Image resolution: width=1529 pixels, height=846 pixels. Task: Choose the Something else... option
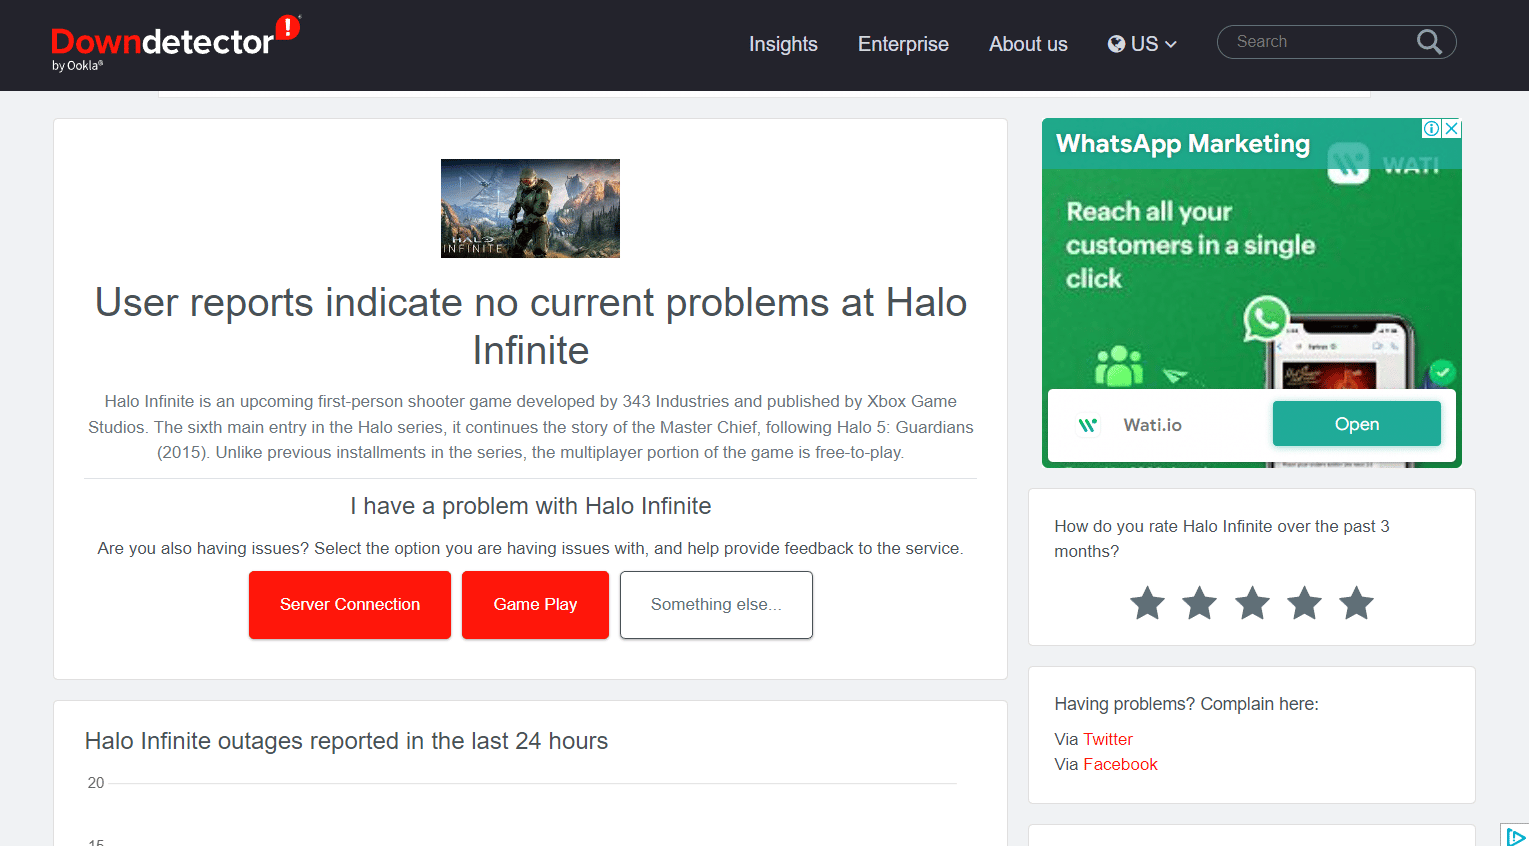tap(716, 605)
